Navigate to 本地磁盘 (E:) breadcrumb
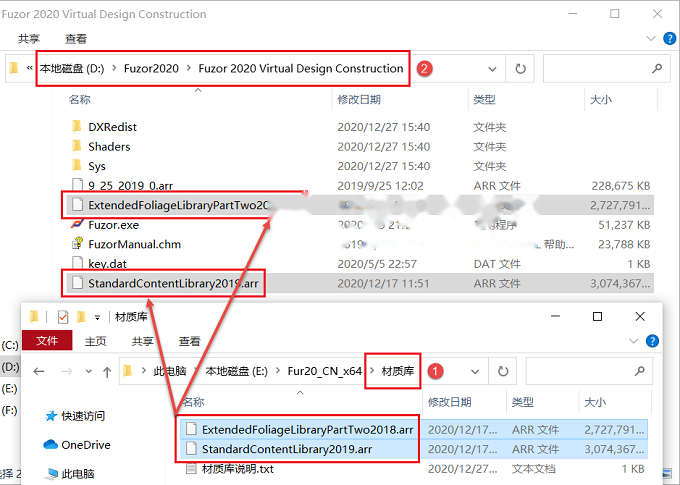This screenshot has width=680, height=485. 236,371
